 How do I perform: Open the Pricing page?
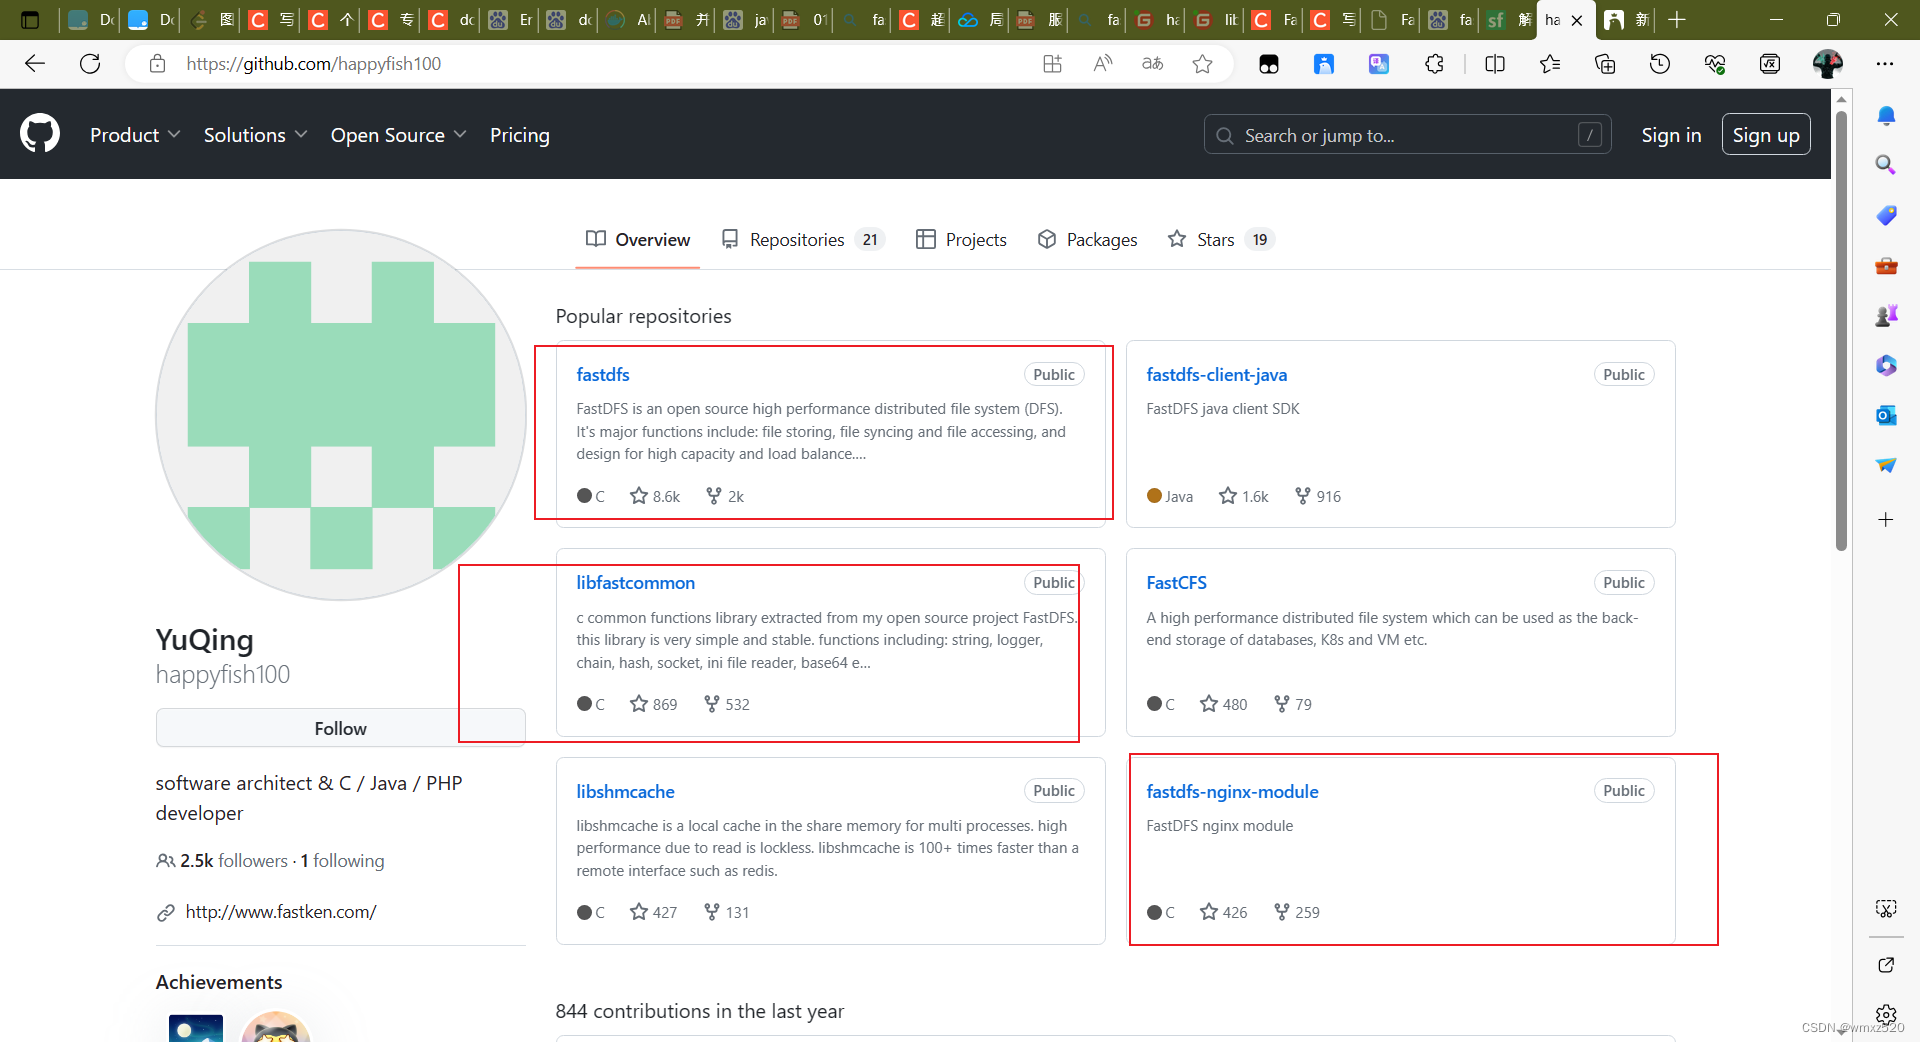[x=520, y=135]
